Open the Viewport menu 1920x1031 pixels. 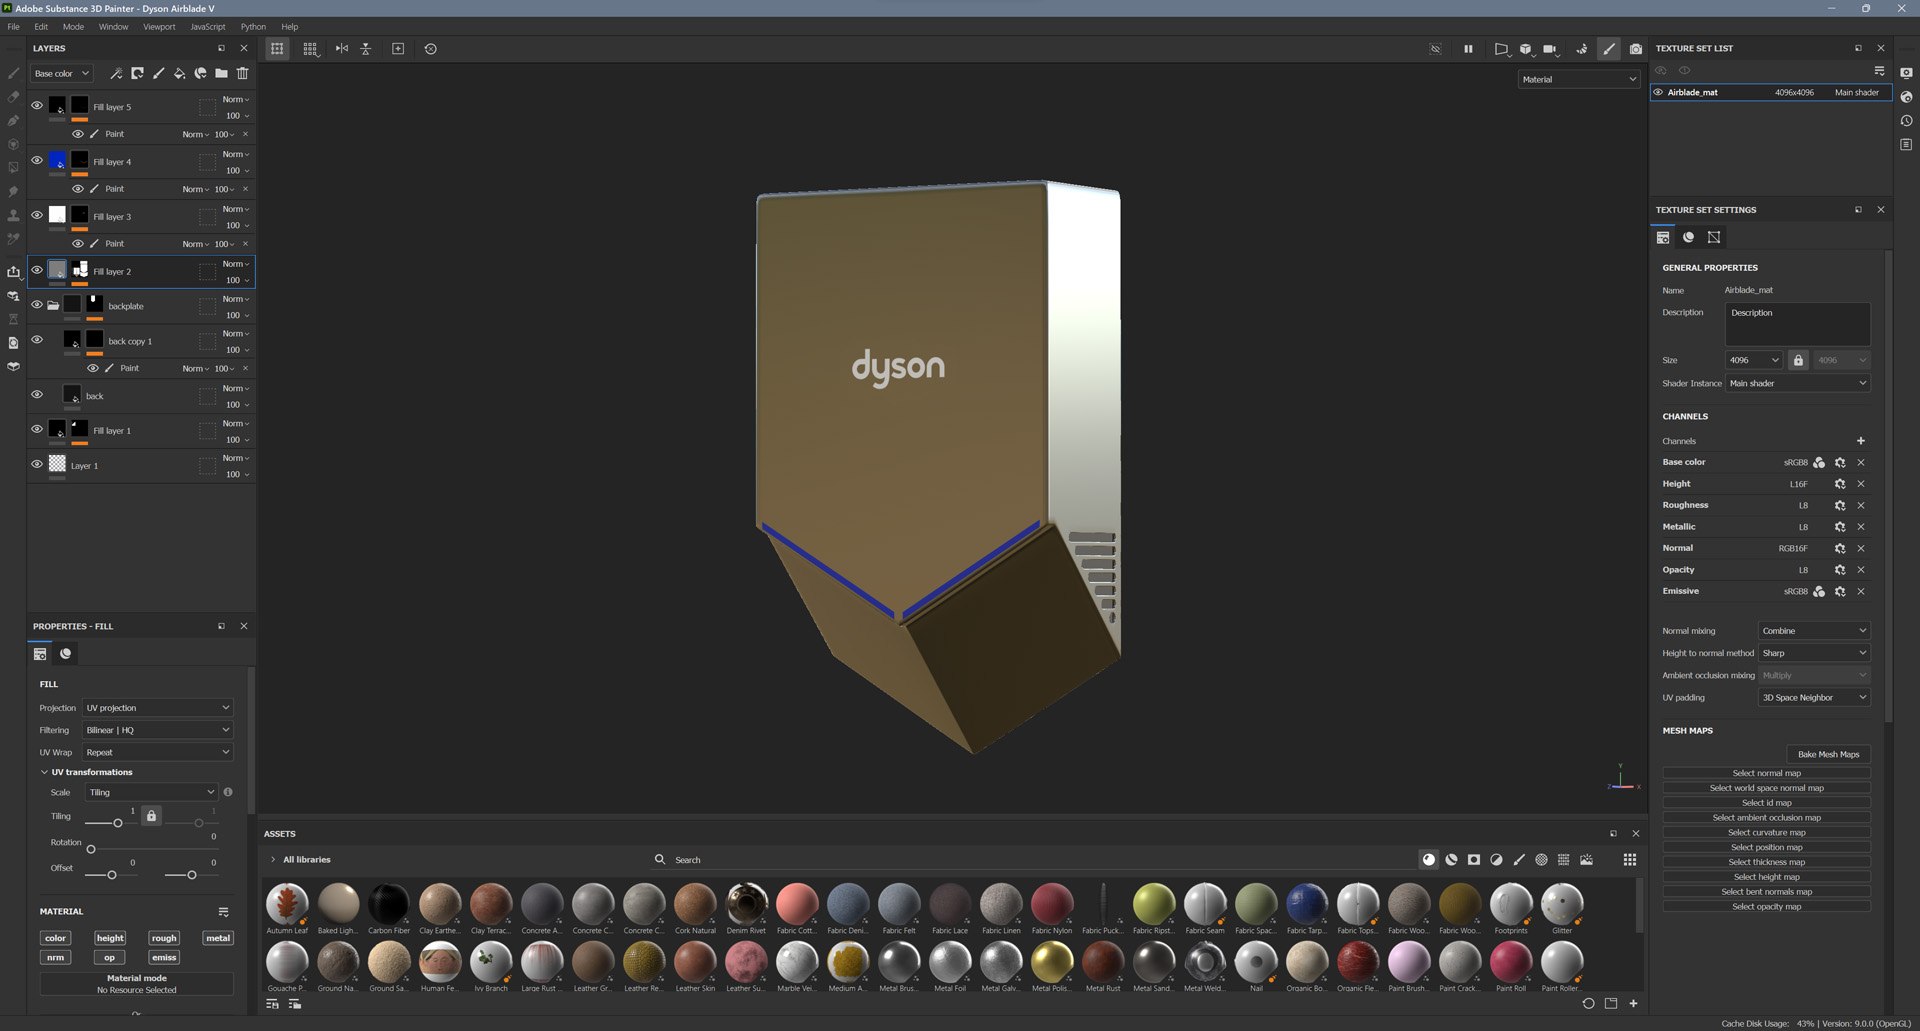tap(159, 27)
